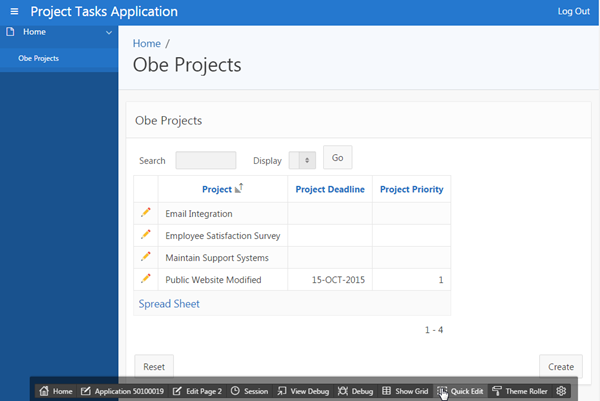Download the Spread Sheet link
This screenshot has height=401, width=600.
pyautogui.click(x=169, y=304)
